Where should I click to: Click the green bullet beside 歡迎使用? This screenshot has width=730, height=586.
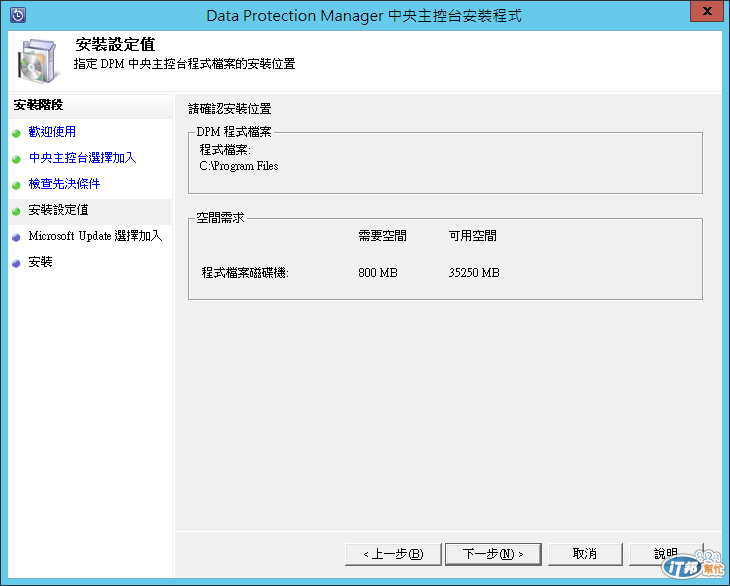tap(16, 133)
